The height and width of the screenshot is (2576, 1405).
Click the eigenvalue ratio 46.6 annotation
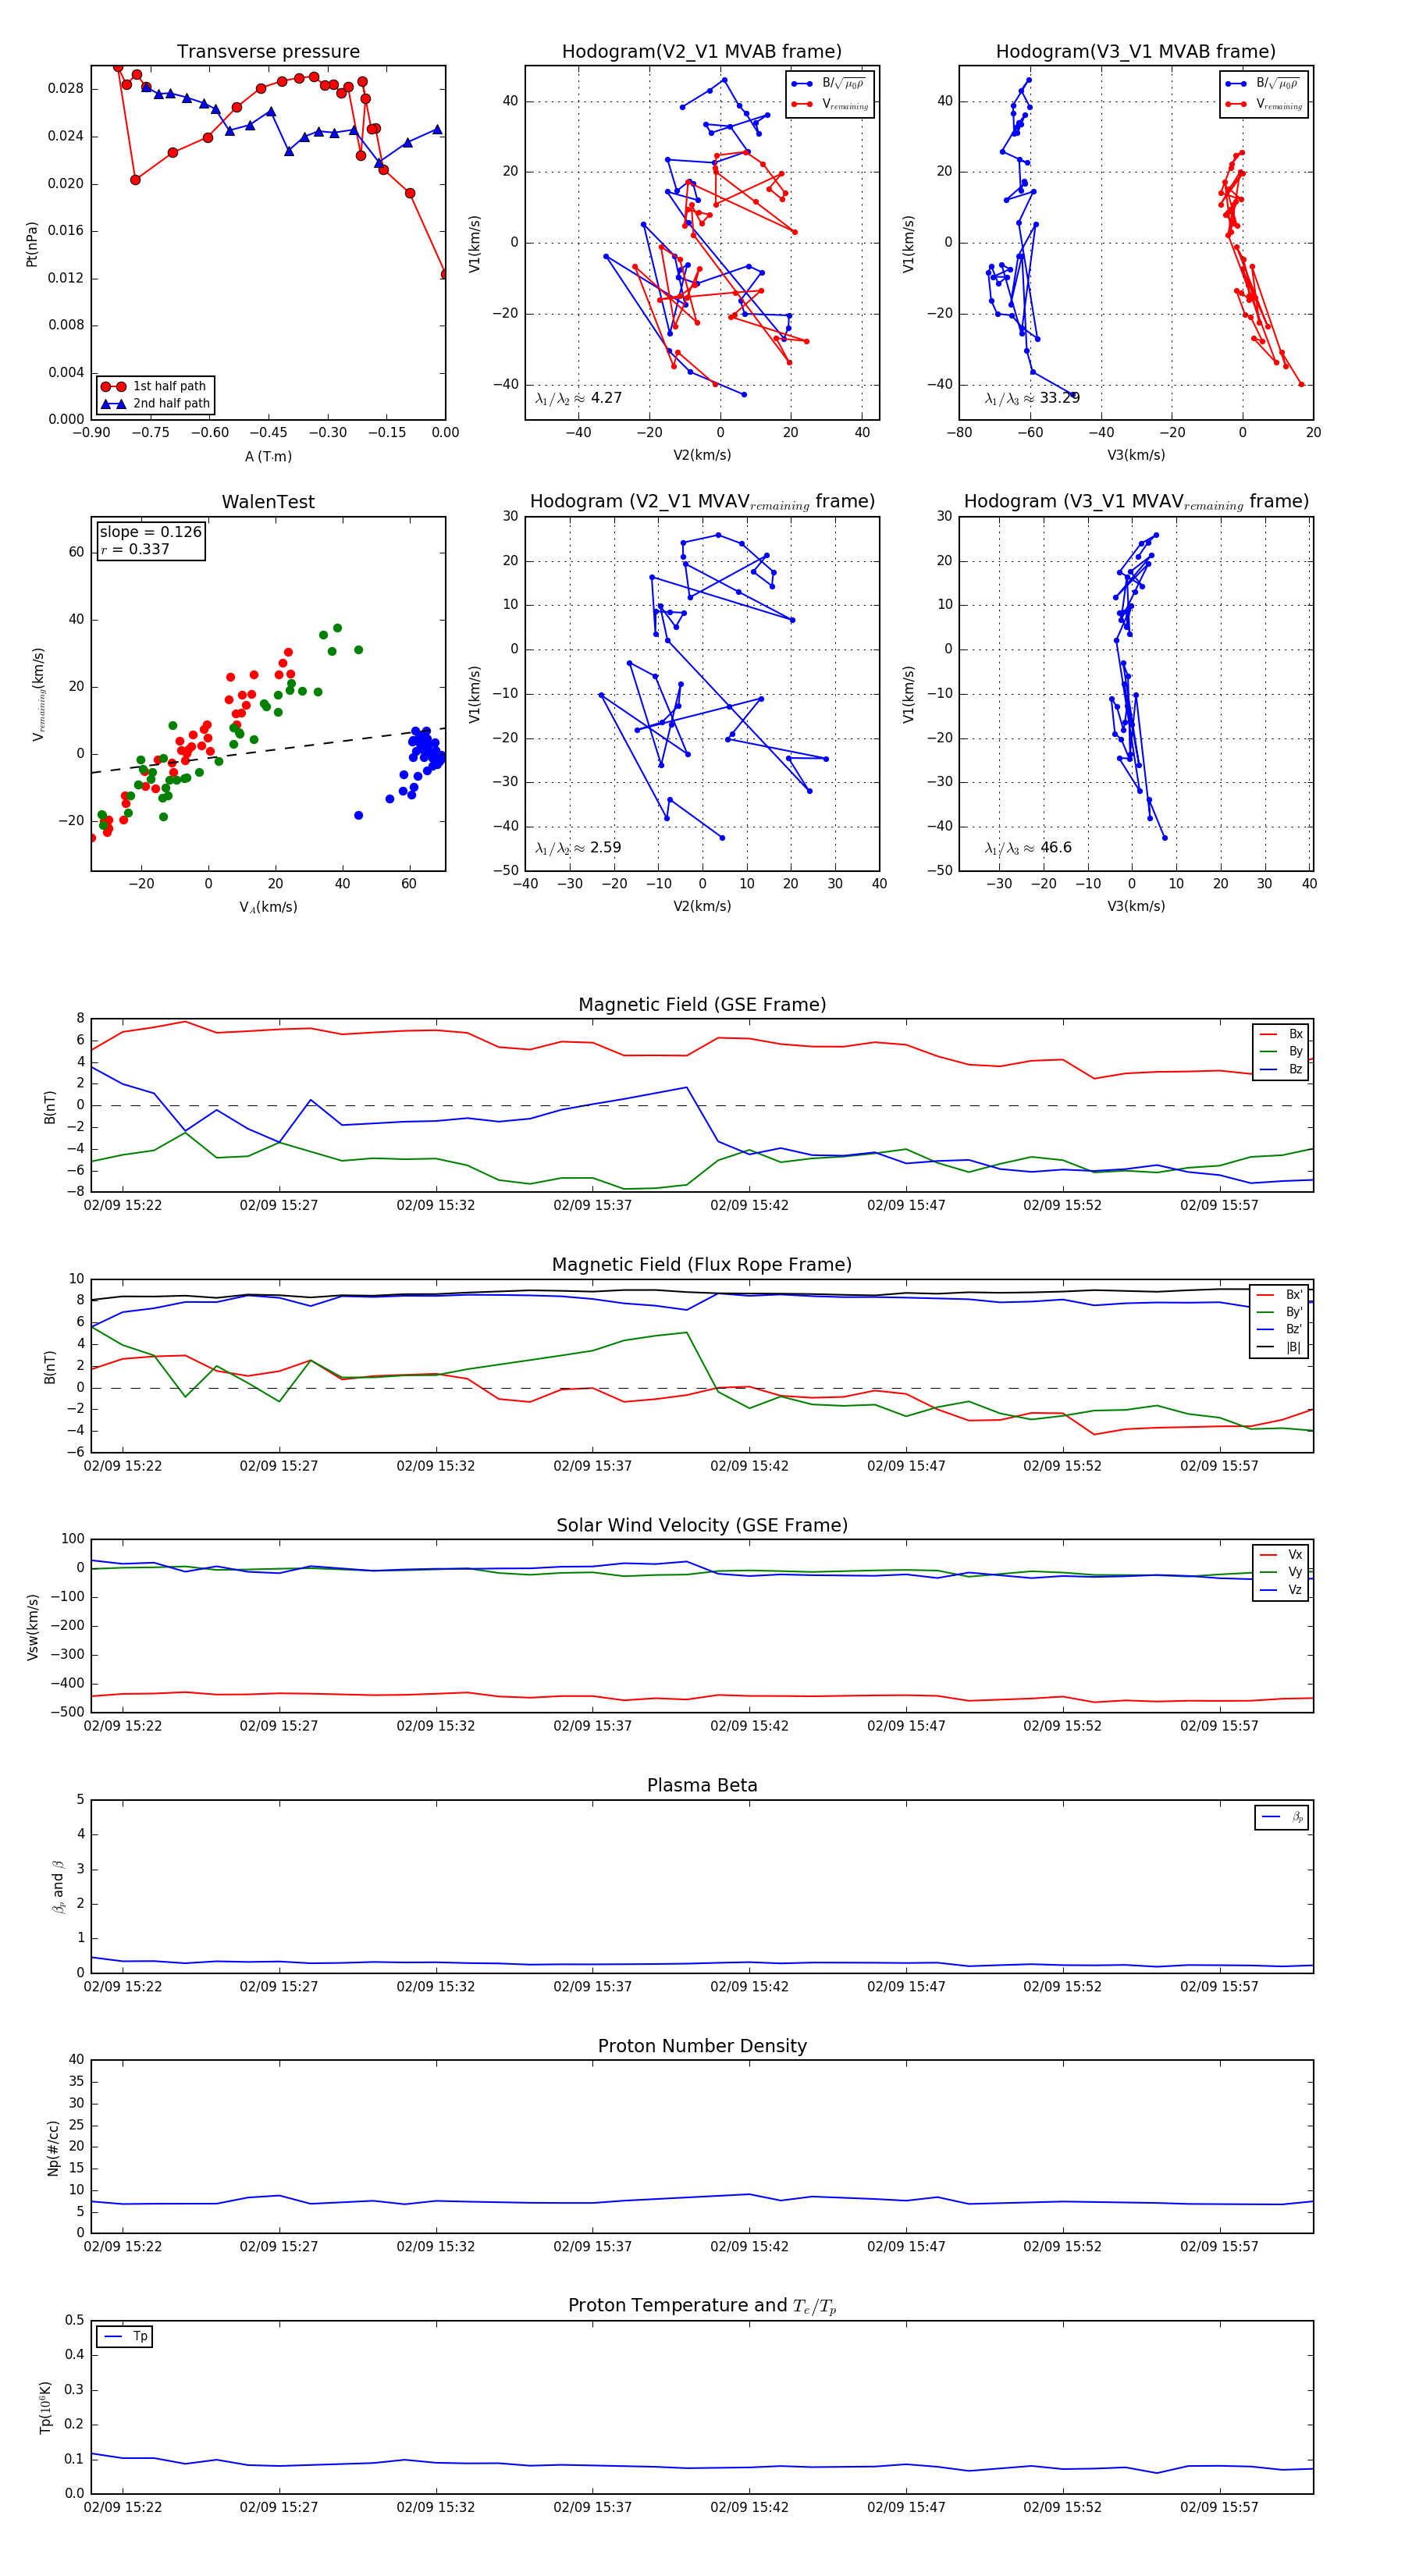tap(1028, 848)
